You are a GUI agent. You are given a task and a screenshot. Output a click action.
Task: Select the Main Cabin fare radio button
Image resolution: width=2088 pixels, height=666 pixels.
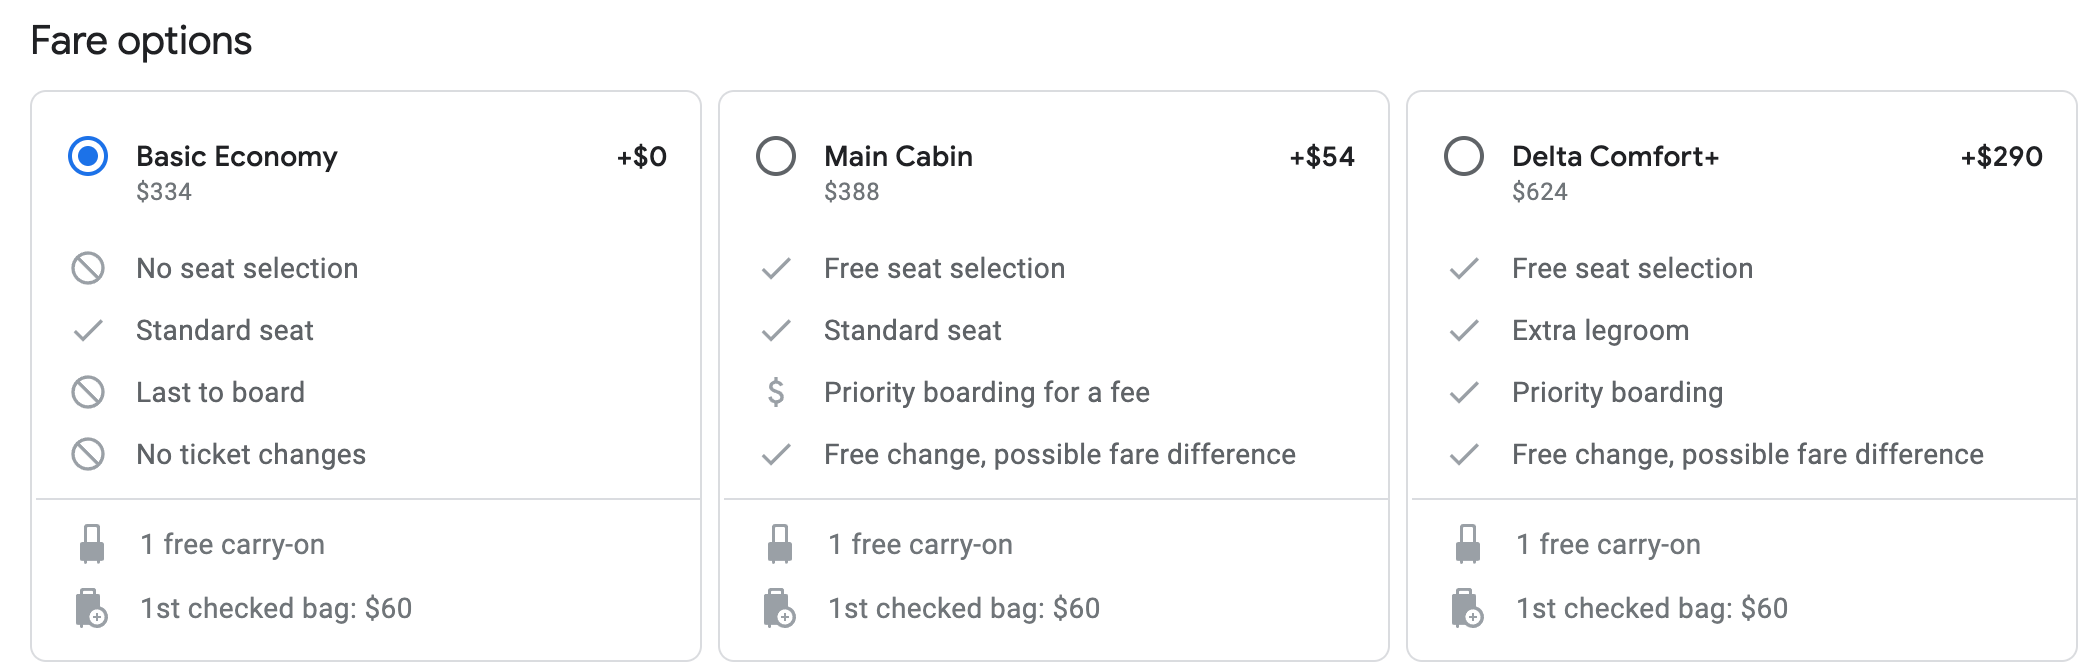tap(776, 156)
